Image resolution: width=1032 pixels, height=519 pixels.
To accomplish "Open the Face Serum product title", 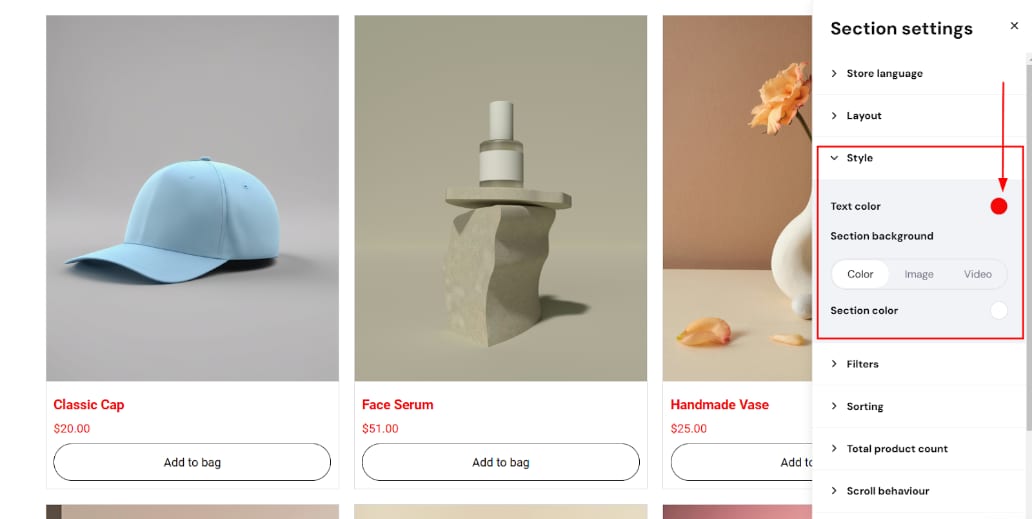I will point(398,405).
